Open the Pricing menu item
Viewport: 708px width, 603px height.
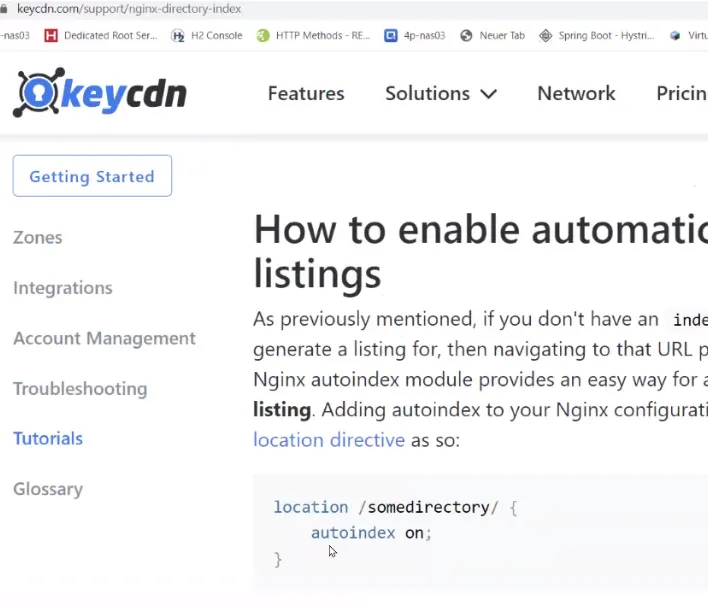[x=682, y=93]
